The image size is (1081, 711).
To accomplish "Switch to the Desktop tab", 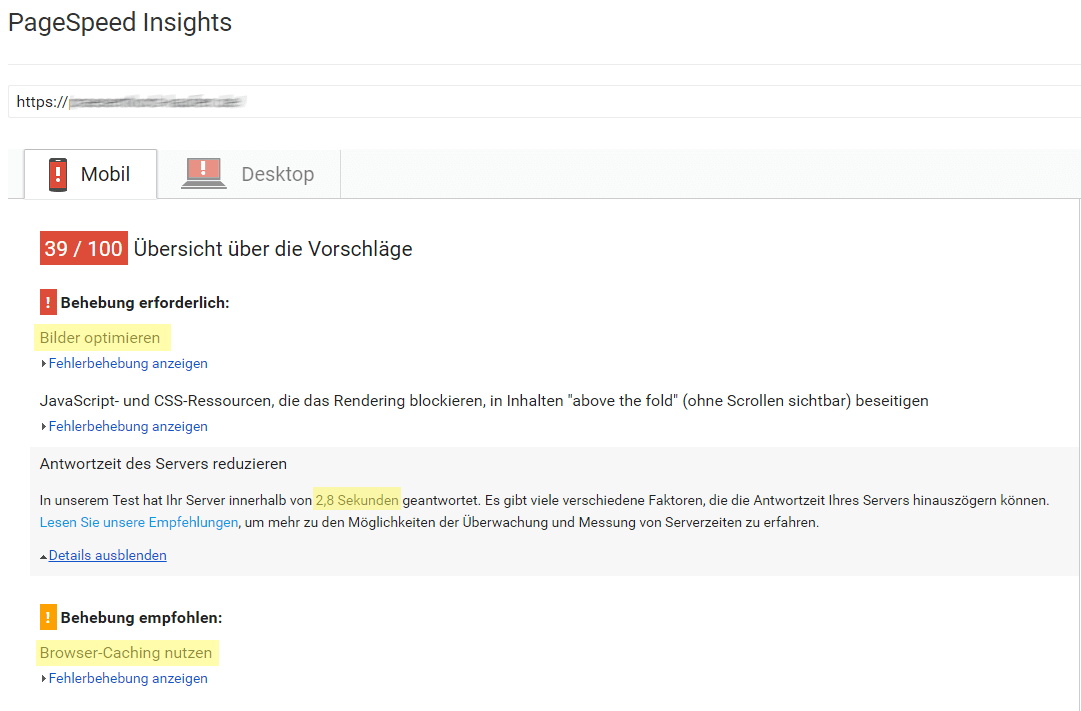I will (248, 174).
